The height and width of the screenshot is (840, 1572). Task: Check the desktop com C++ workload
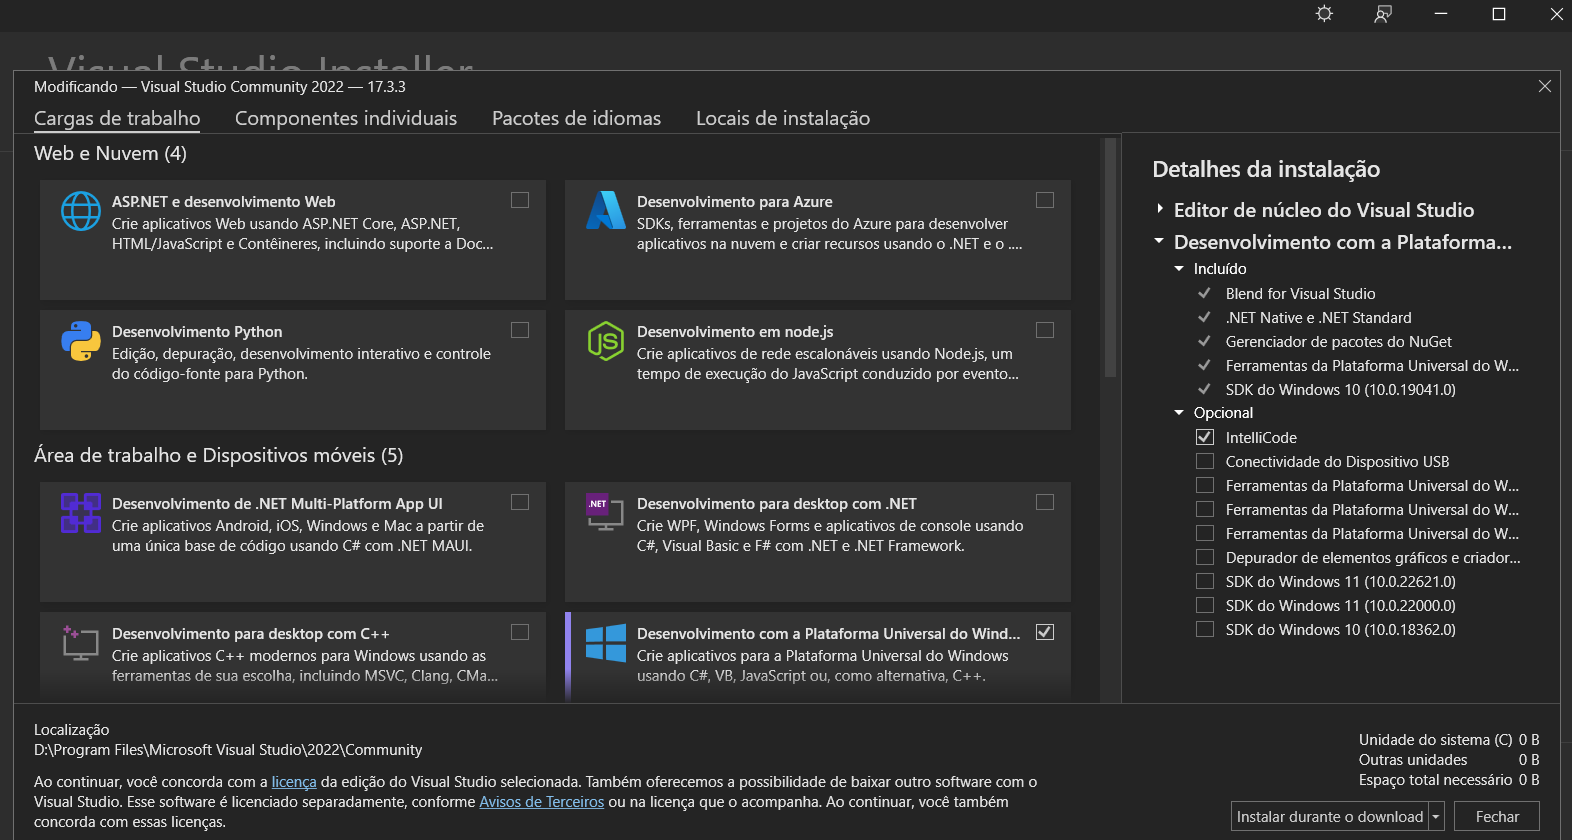pos(520,632)
